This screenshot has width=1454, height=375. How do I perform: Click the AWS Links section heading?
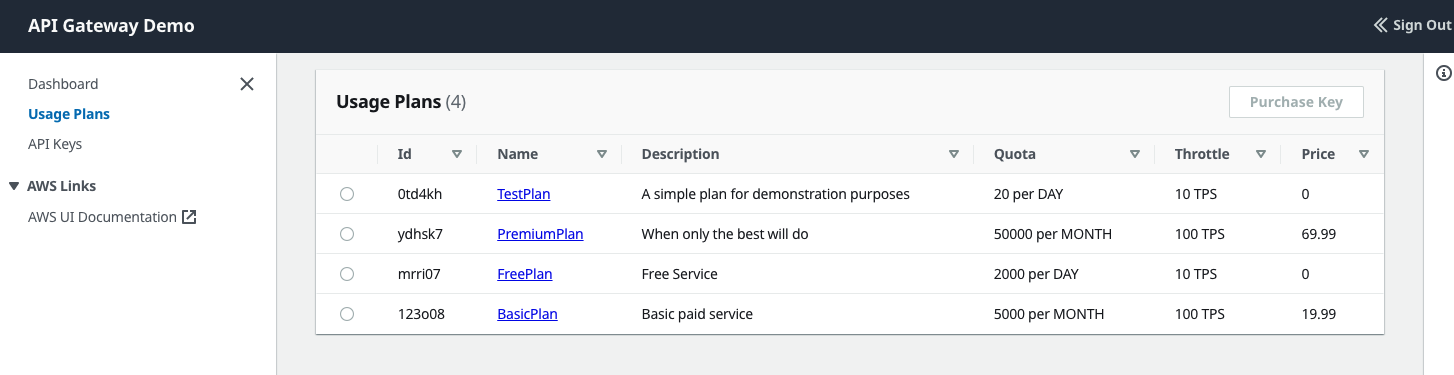pyautogui.click(x=62, y=186)
